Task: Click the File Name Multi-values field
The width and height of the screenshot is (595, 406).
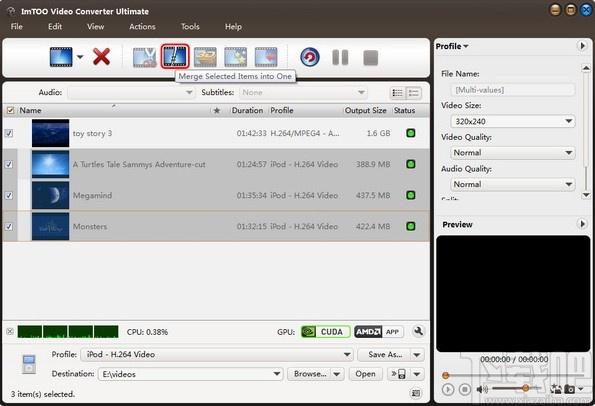Action: (x=513, y=90)
